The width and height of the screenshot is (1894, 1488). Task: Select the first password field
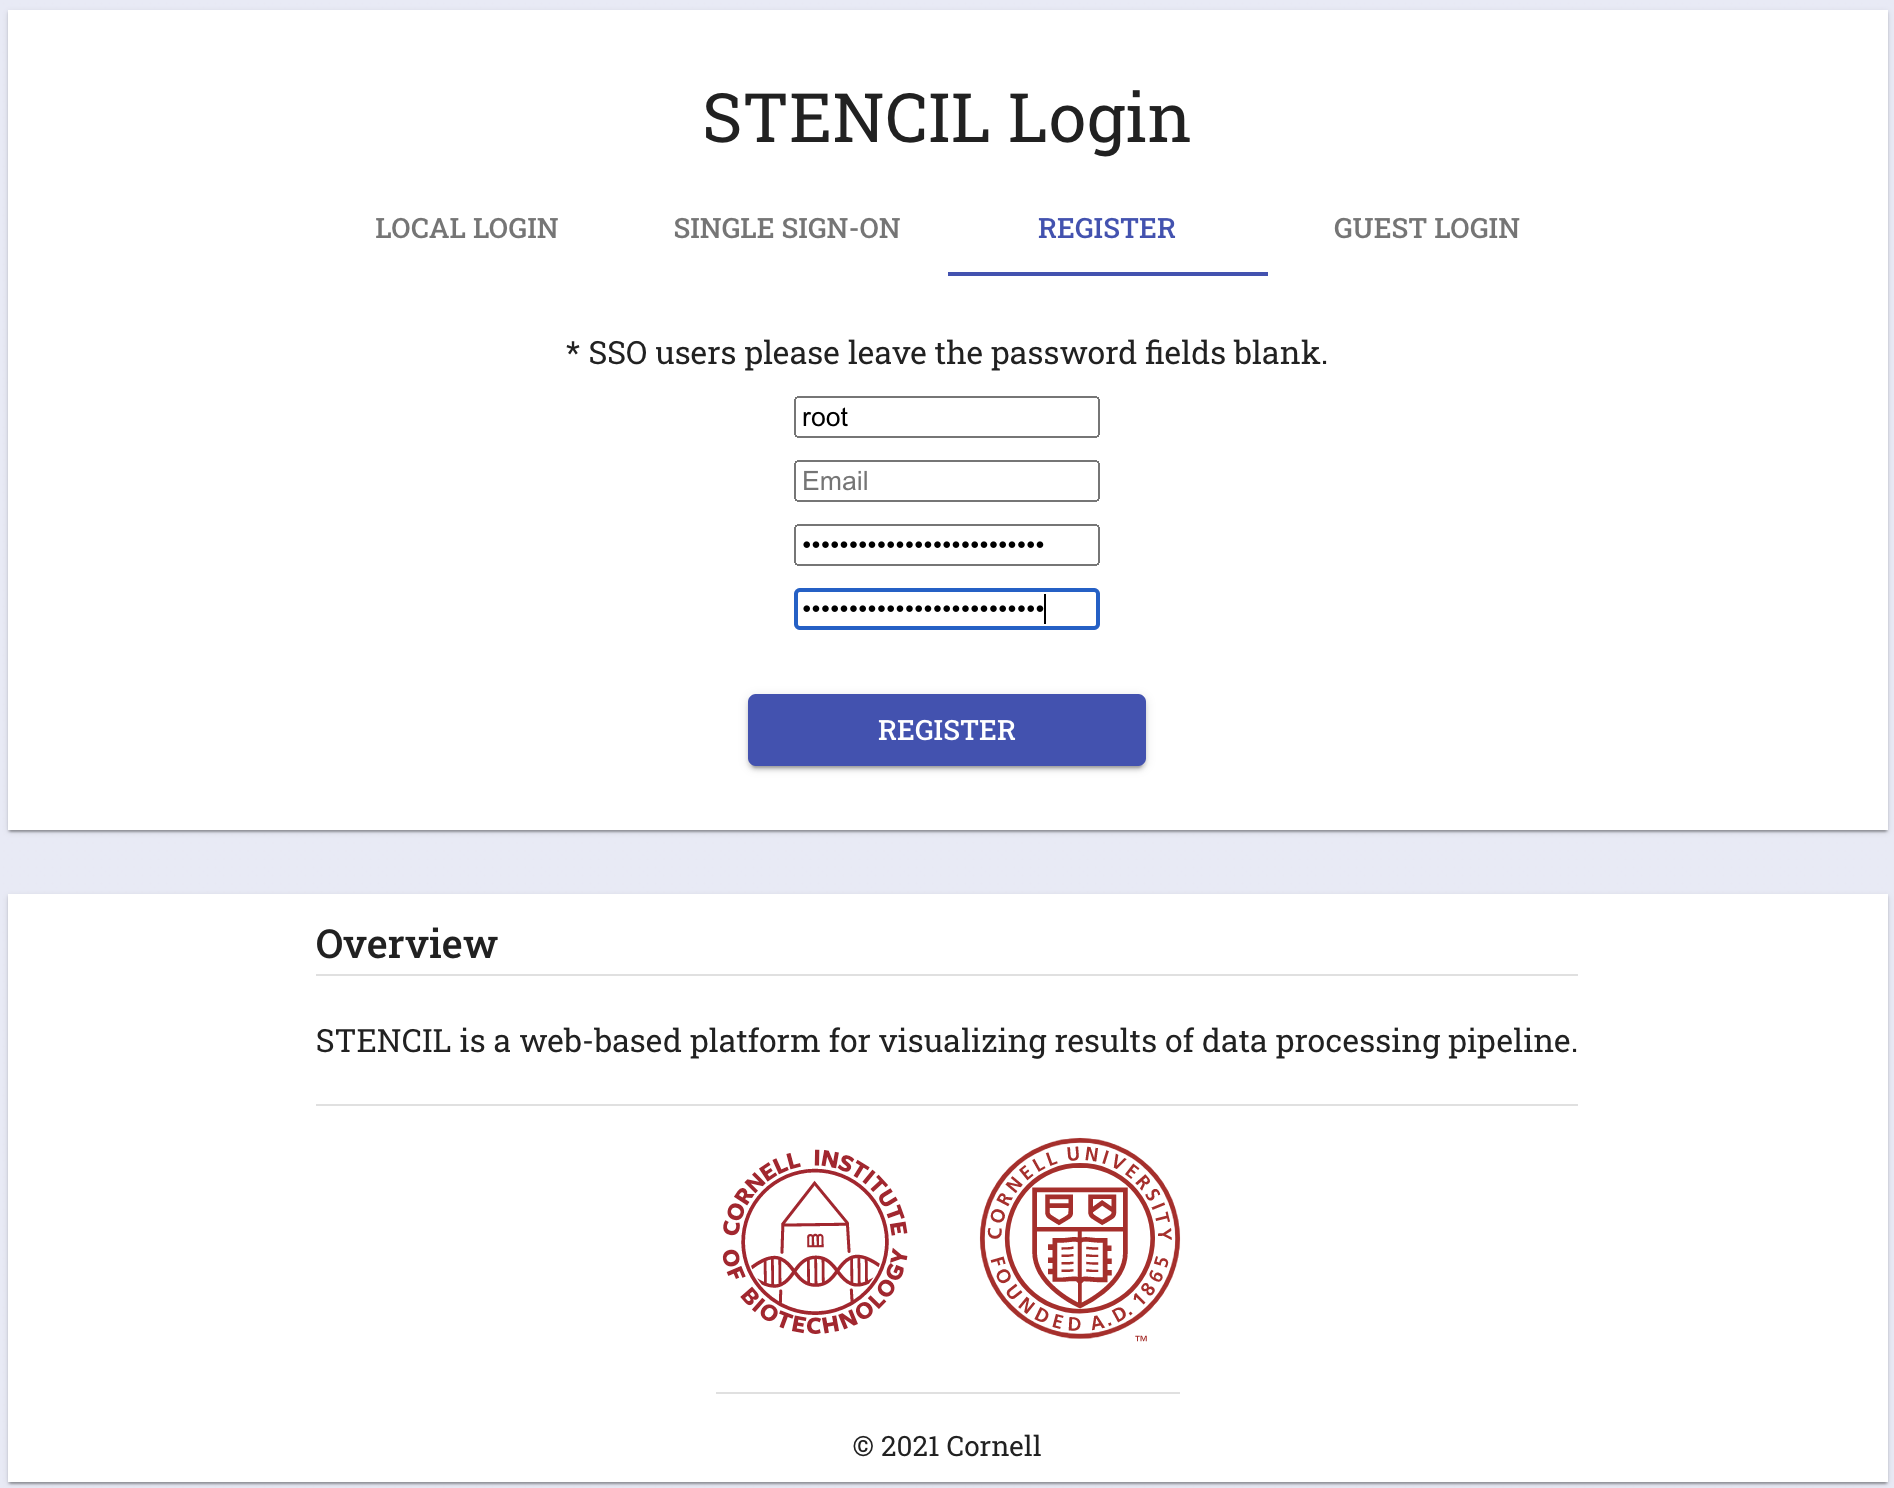(947, 545)
